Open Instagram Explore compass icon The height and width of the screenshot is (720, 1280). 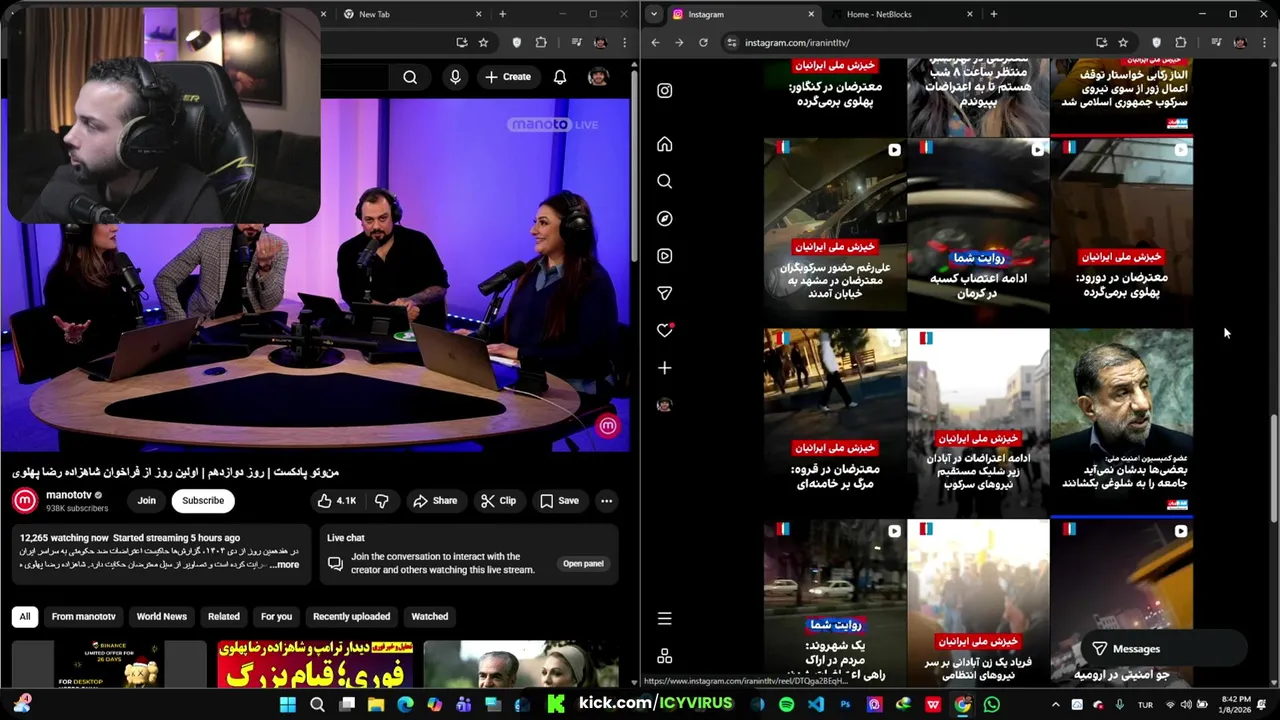(665, 218)
